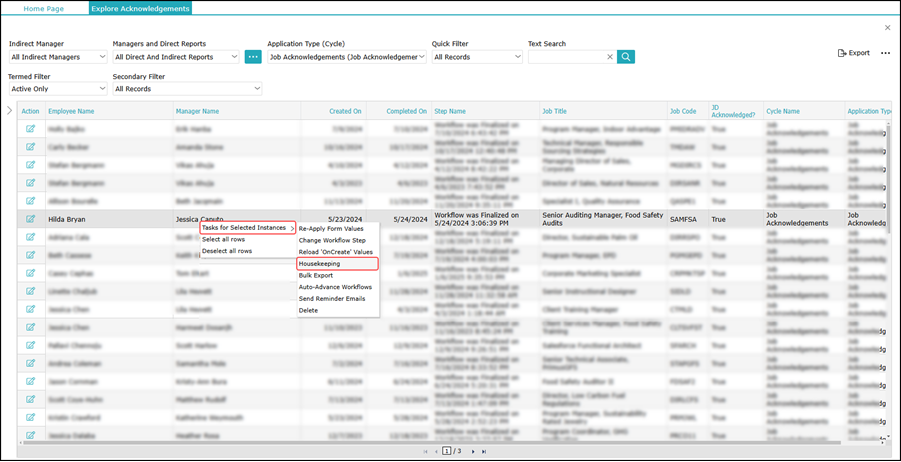The image size is (901, 462).
Task: Clear the Text Search field with X
Action: (x=610, y=57)
